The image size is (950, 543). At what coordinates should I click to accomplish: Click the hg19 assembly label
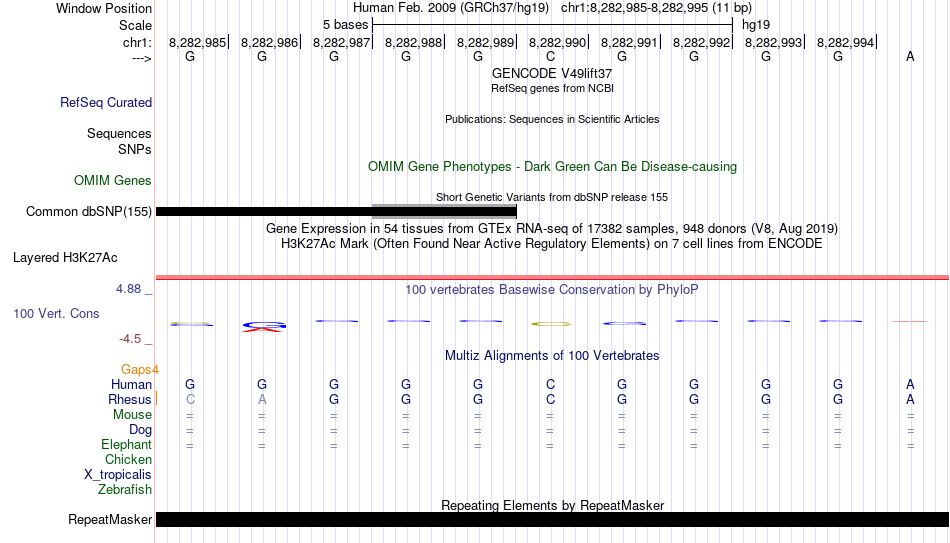tap(756, 25)
